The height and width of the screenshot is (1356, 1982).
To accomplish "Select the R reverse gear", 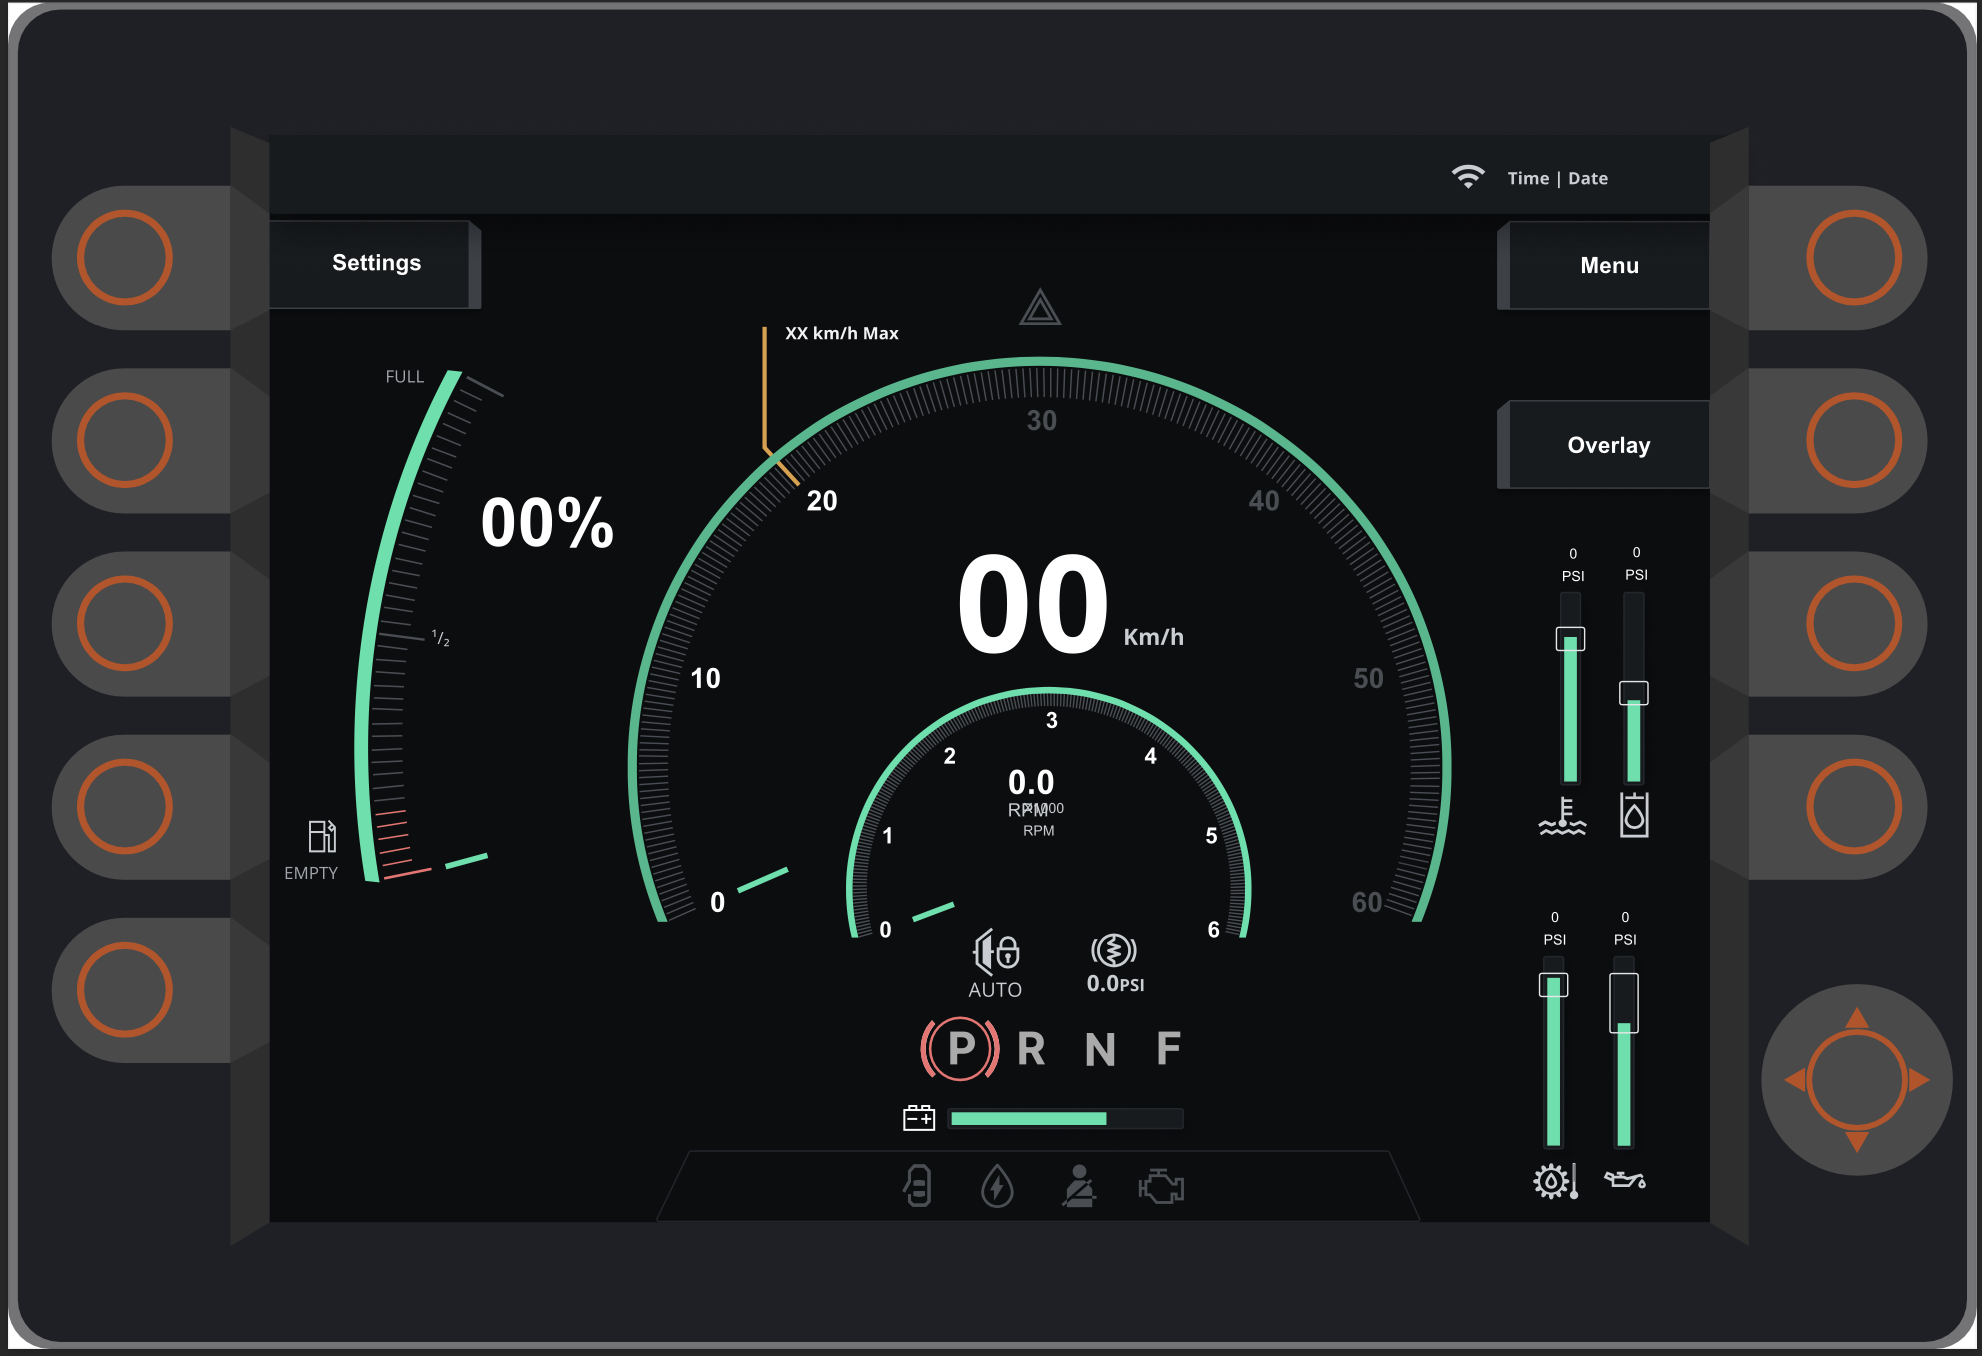I will 1031,1049.
